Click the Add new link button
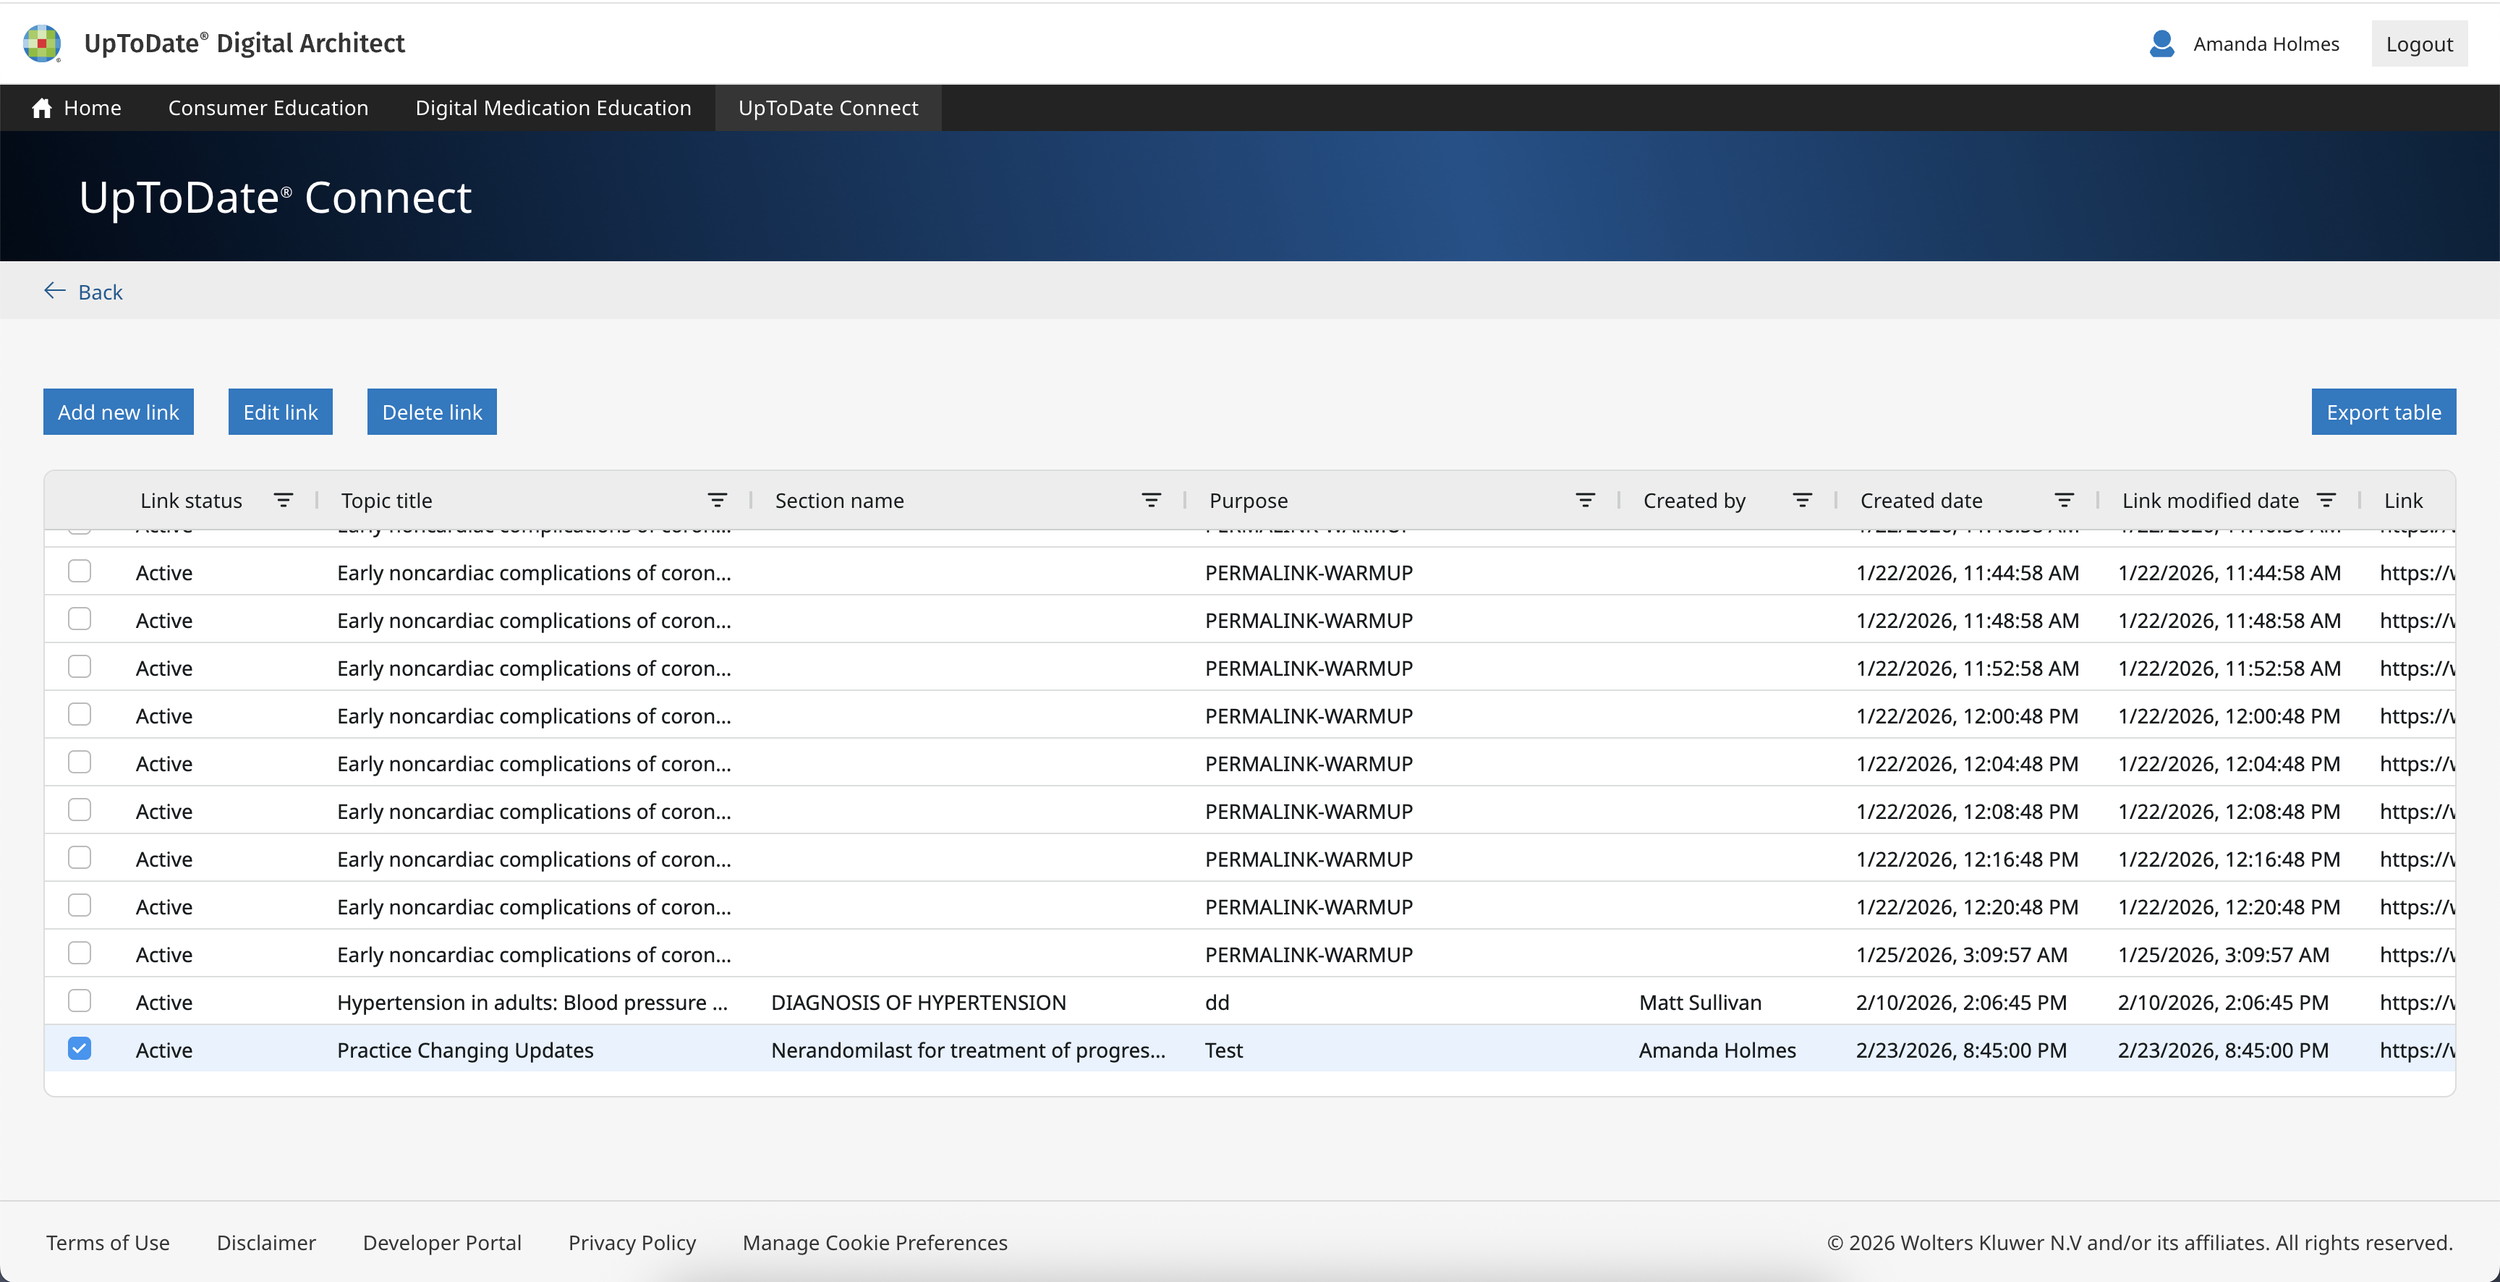 [118, 412]
